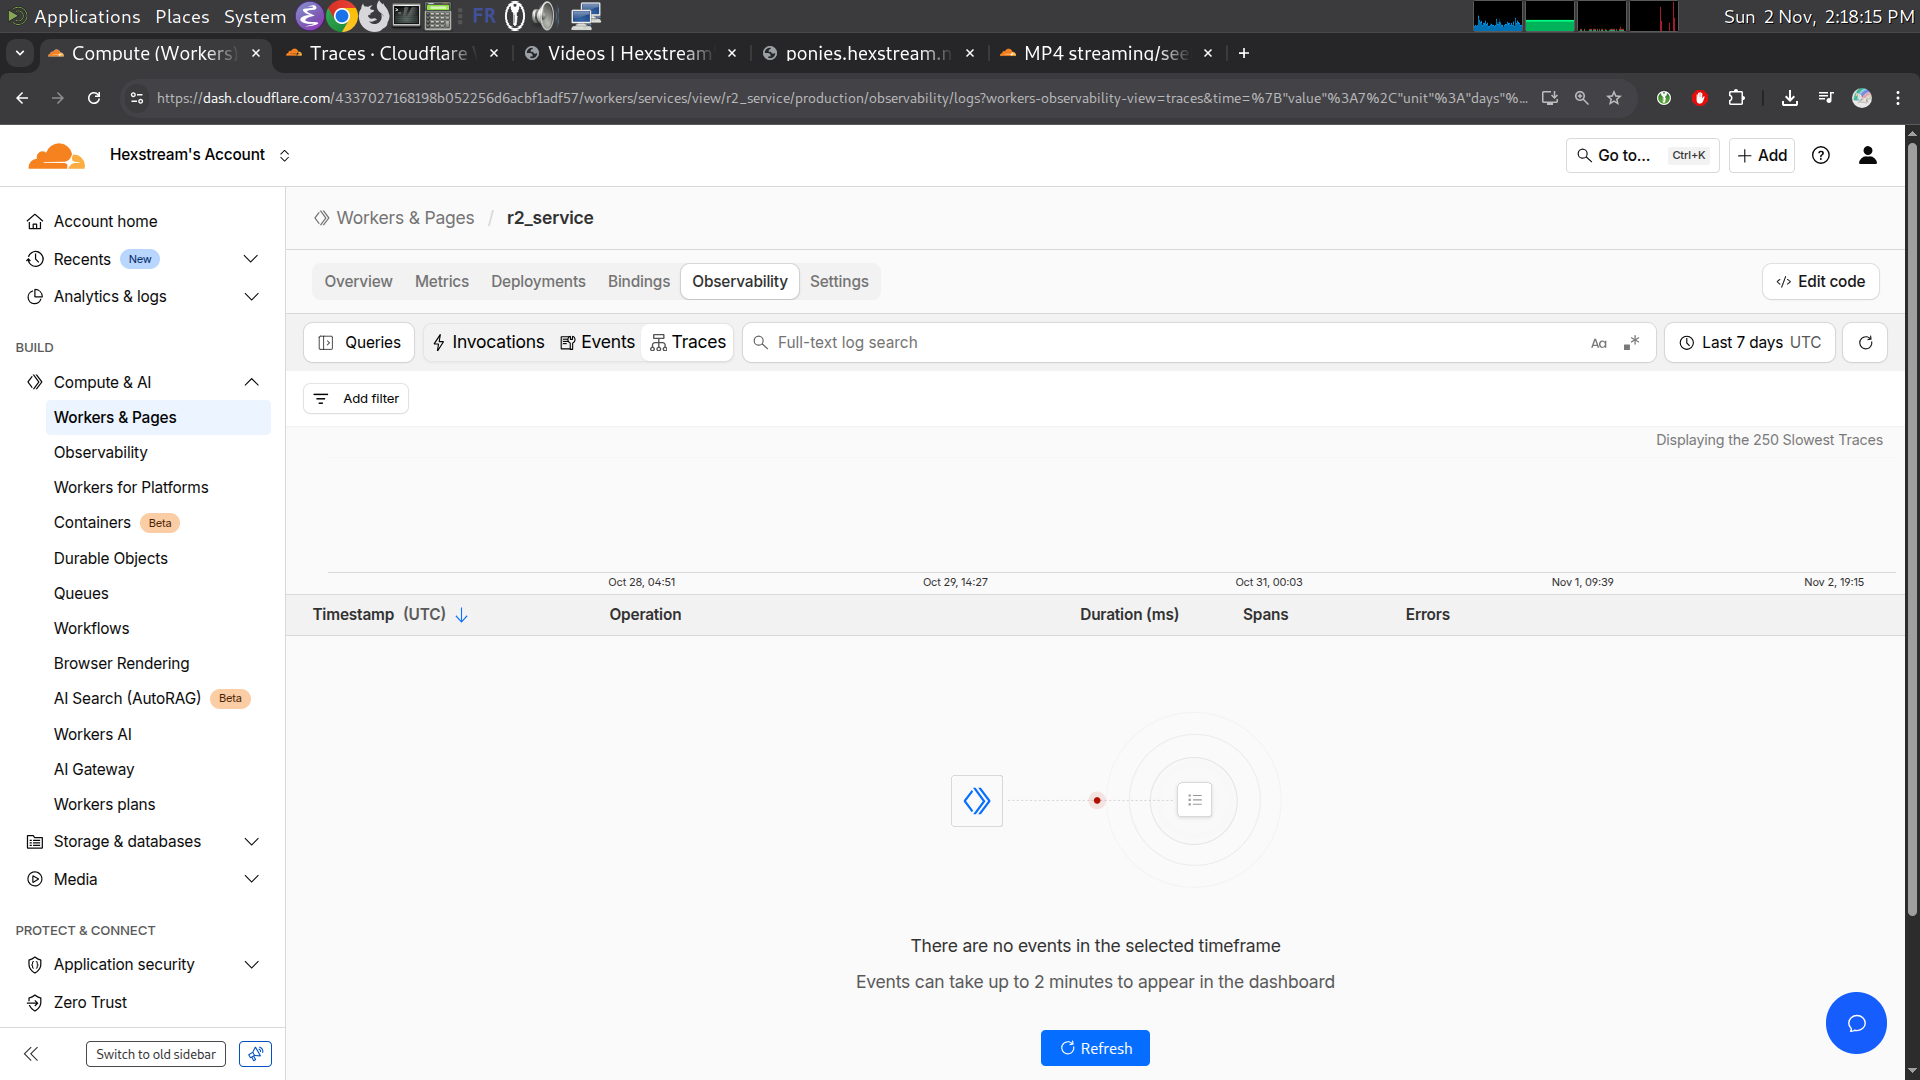The image size is (1920, 1080).
Task: Toggle regex search mode
Action: [x=1631, y=343]
